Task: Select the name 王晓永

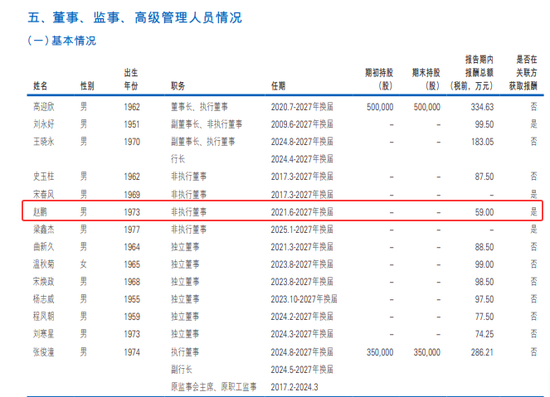Action: 44,142
